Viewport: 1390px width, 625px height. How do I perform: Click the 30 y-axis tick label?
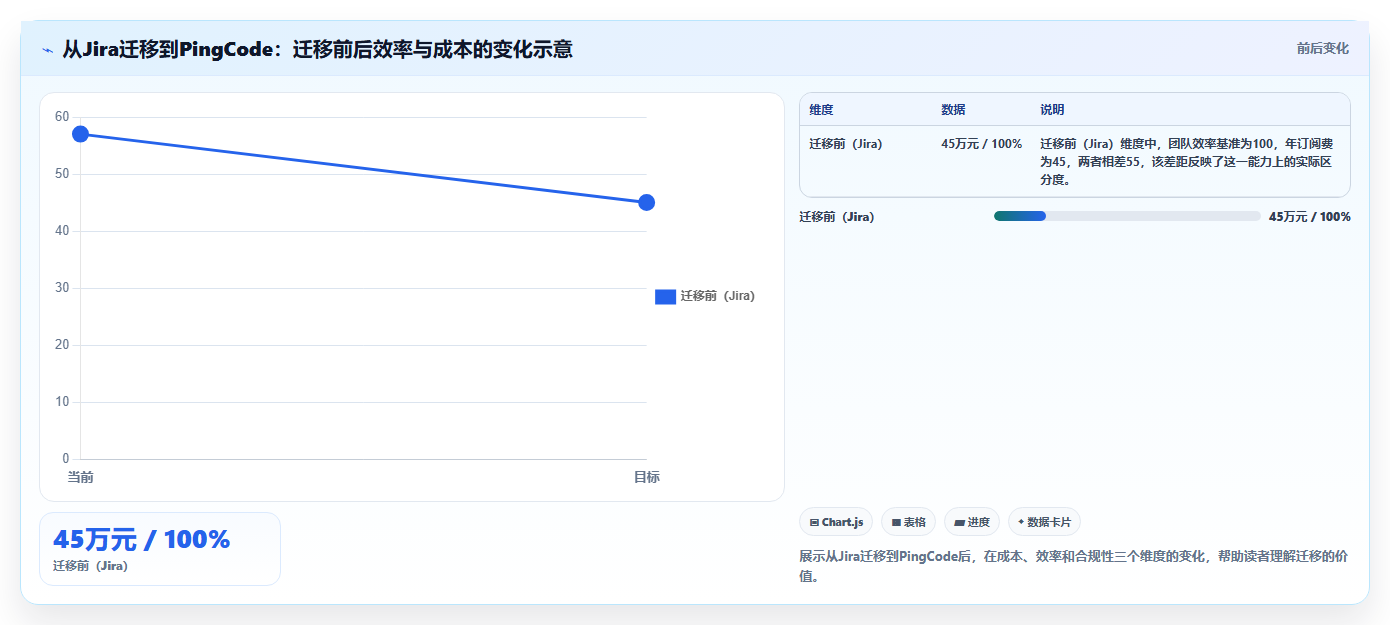(x=62, y=288)
